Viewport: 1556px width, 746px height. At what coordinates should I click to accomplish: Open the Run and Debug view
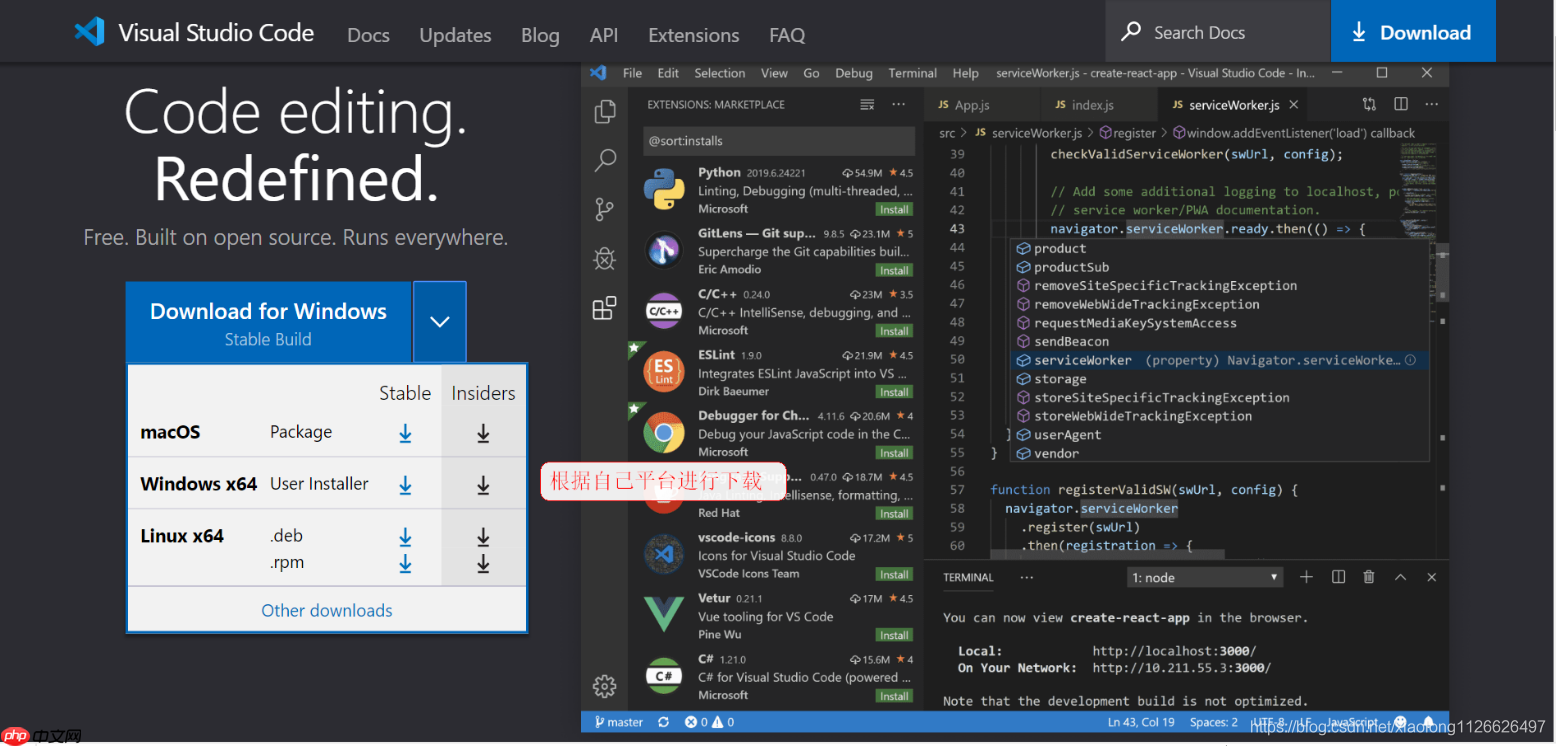(x=604, y=258)
